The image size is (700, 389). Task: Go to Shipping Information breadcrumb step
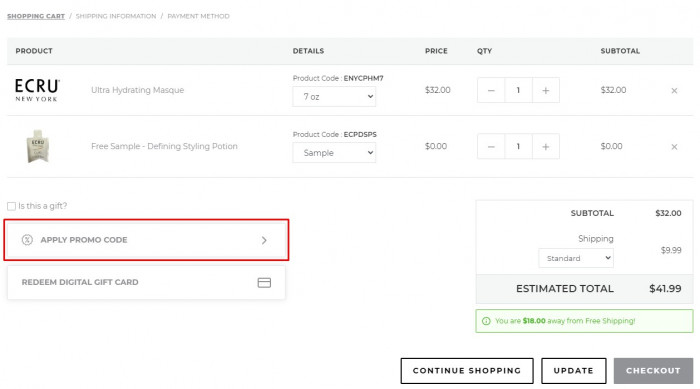pyautogui.click(x=116, y=16)
